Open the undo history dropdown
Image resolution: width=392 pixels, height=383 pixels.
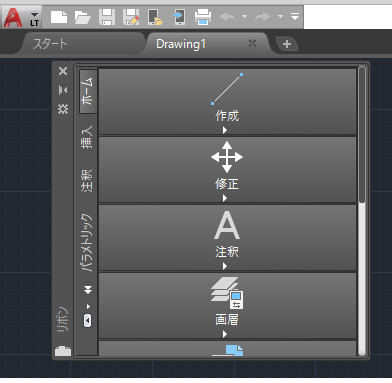coord(244,16)
